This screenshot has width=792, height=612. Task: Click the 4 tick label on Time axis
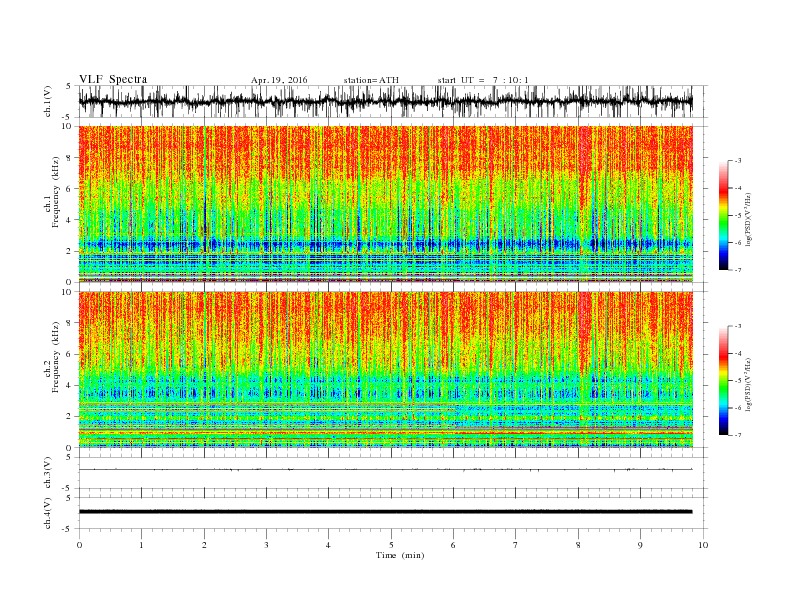pyautogui.click(x=328, y=545)
